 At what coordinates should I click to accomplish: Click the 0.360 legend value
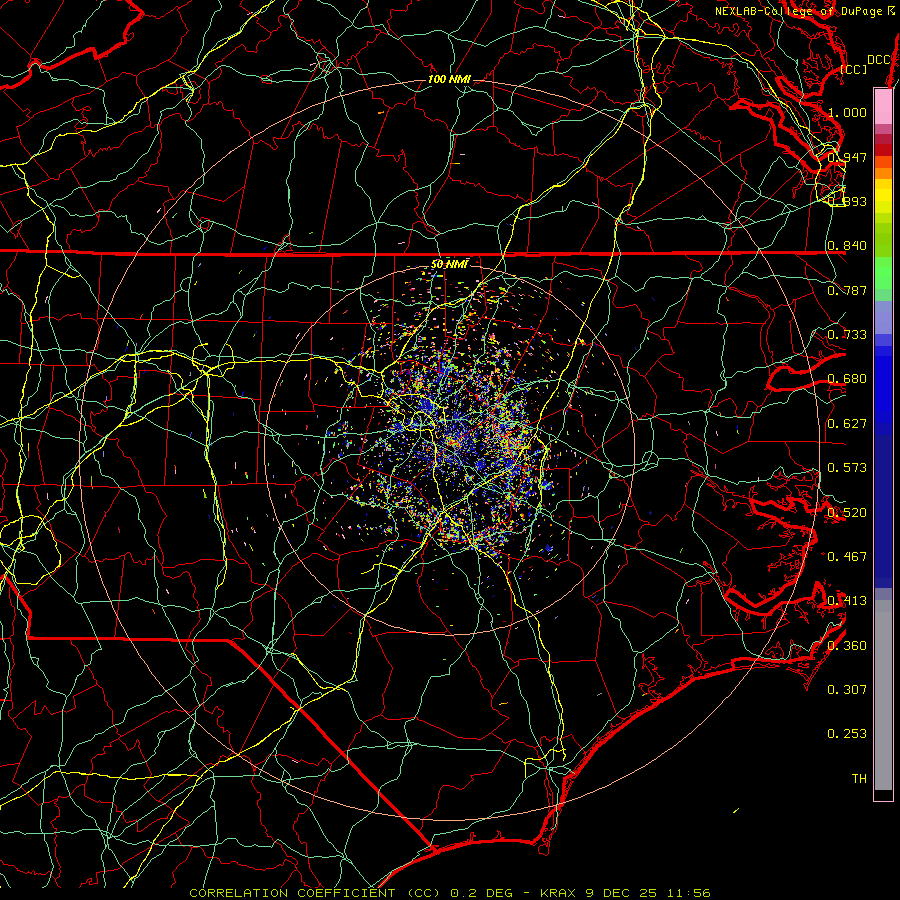(x=847, y=645)
